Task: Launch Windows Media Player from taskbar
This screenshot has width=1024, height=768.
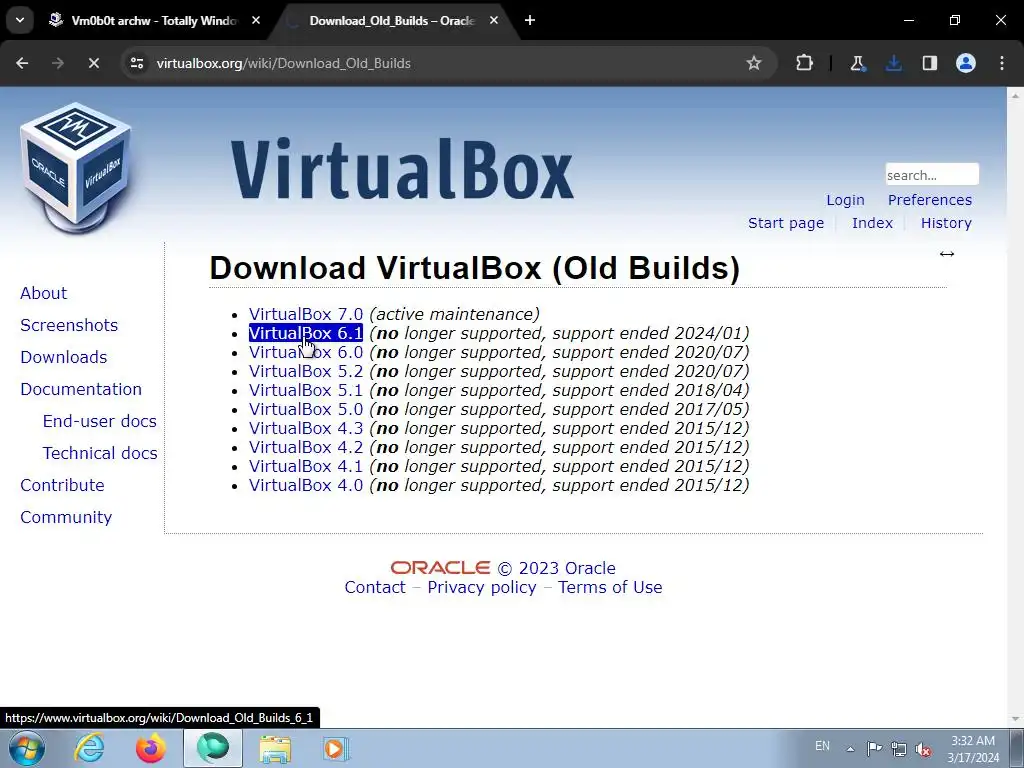Action: pos(336,748)
